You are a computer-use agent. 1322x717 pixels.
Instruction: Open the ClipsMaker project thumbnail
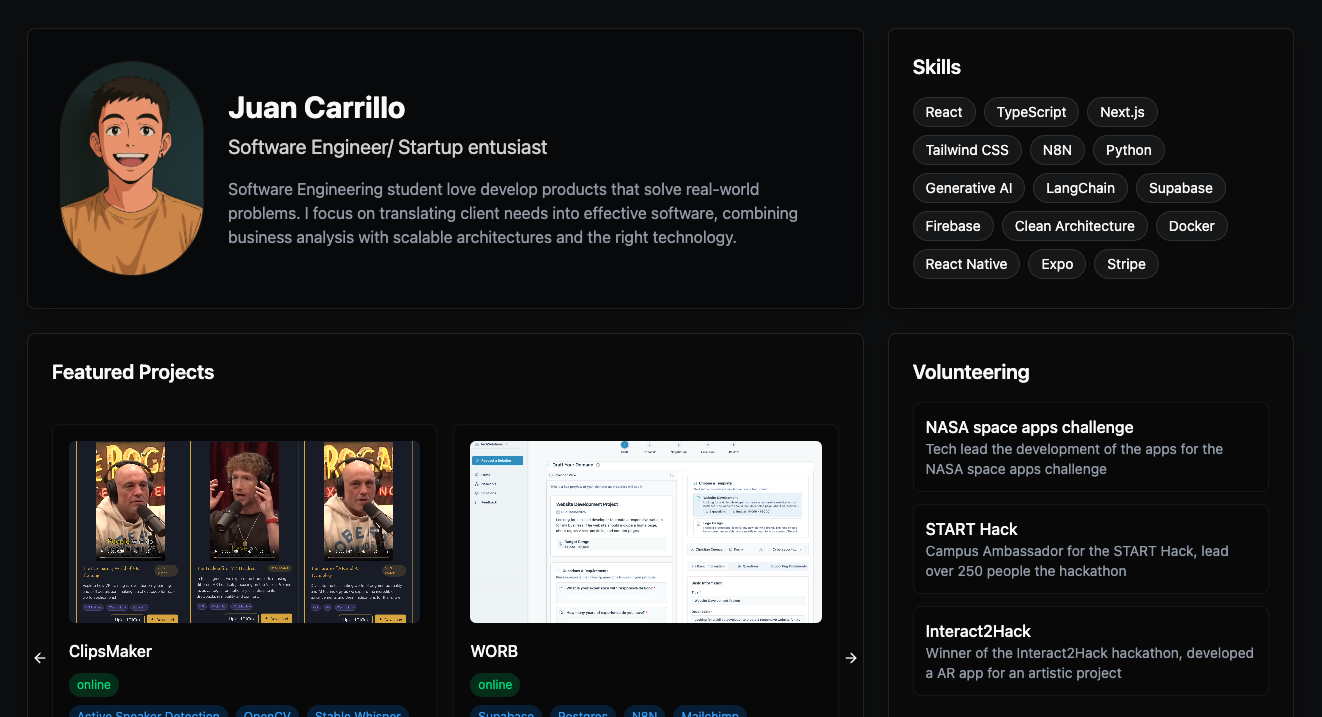[244, 532]
